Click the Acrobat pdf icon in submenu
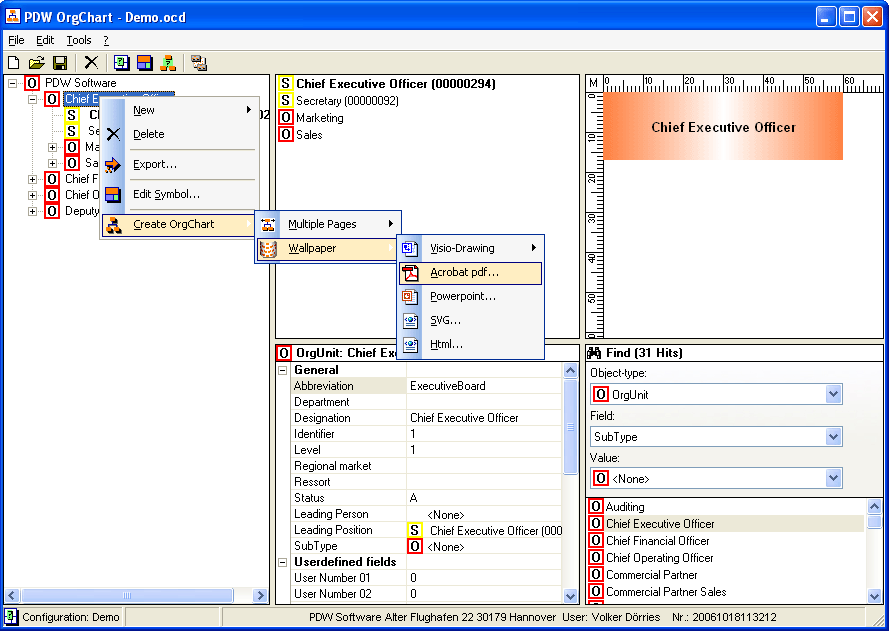 410,273
